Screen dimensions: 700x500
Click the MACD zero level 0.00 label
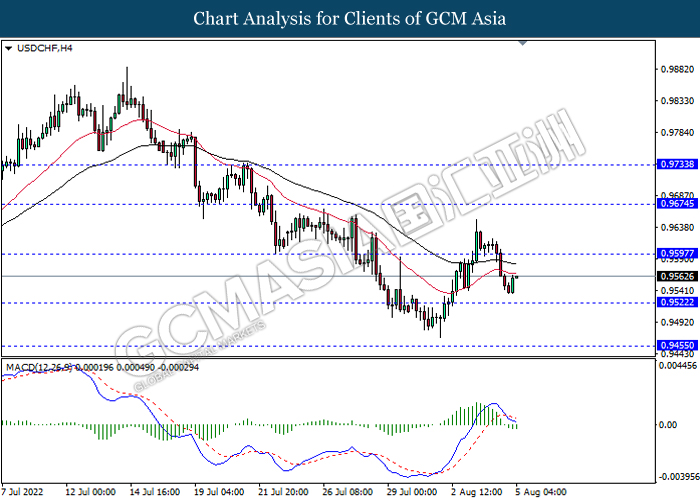tap(668, 425)
